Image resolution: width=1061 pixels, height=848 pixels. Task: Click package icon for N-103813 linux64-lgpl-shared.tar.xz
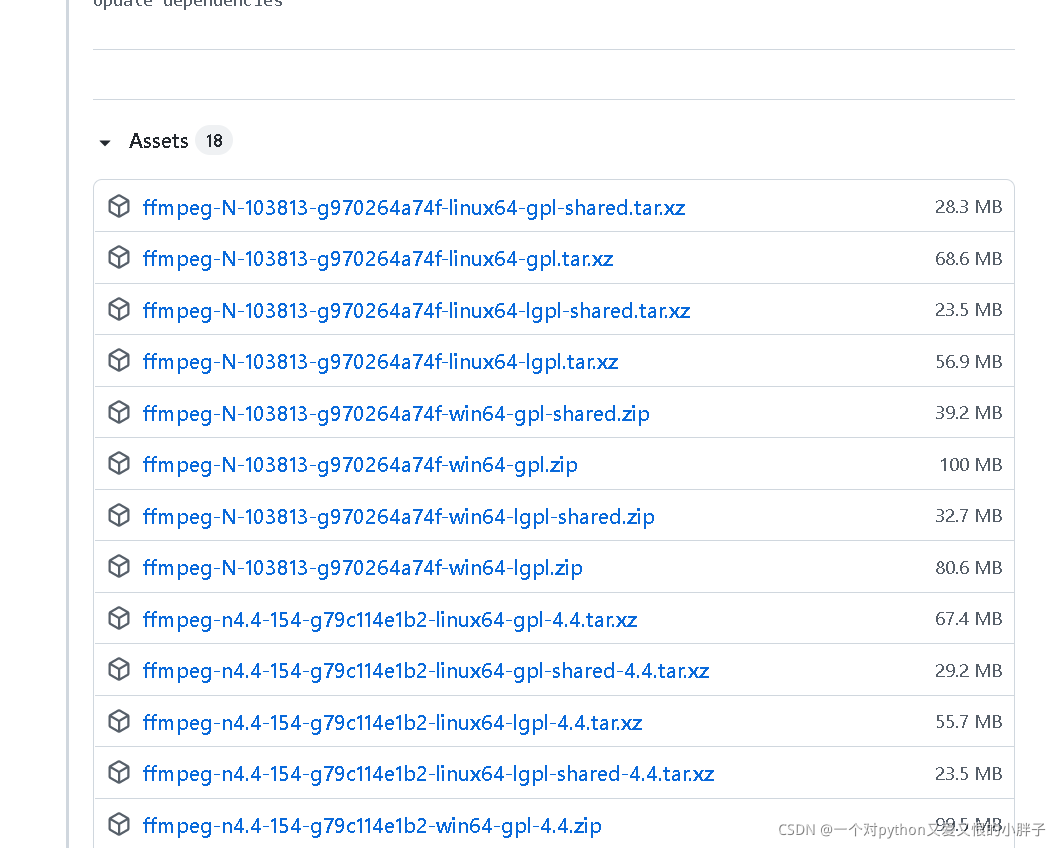point(119,309)
